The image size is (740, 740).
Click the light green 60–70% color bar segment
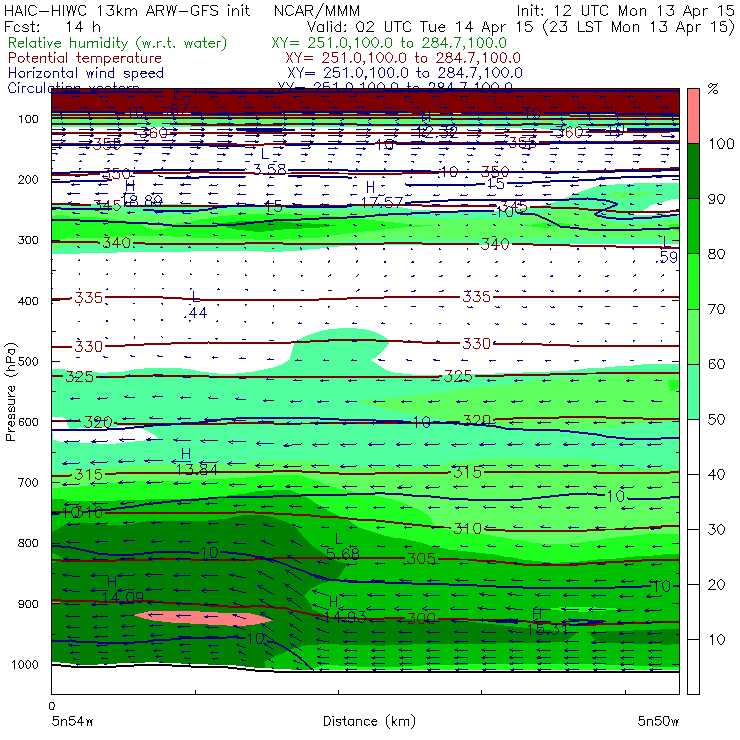point(693,336)
